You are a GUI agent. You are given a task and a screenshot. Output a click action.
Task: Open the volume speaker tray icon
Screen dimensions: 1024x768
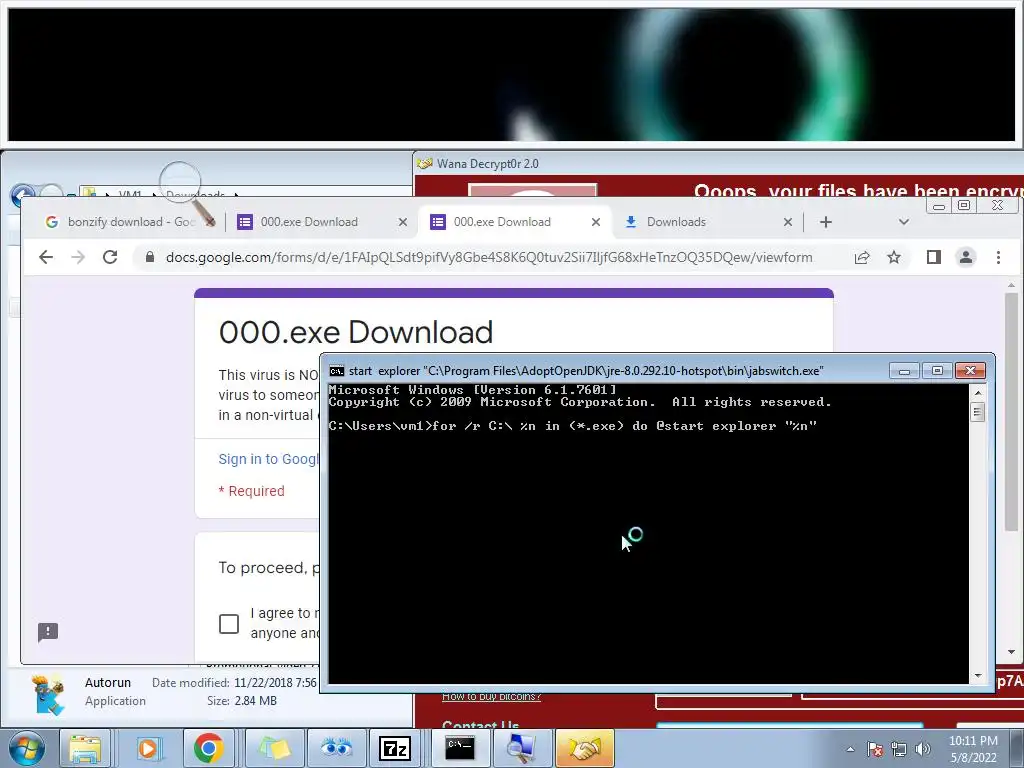point(922,749)
